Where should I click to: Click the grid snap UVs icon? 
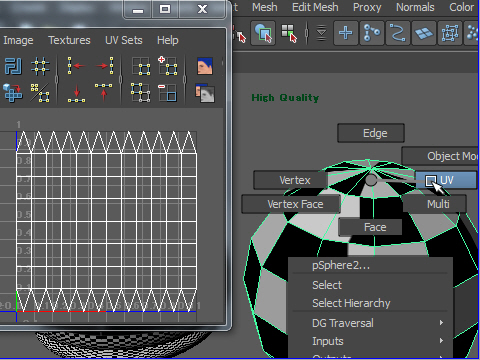click(40, 66)
